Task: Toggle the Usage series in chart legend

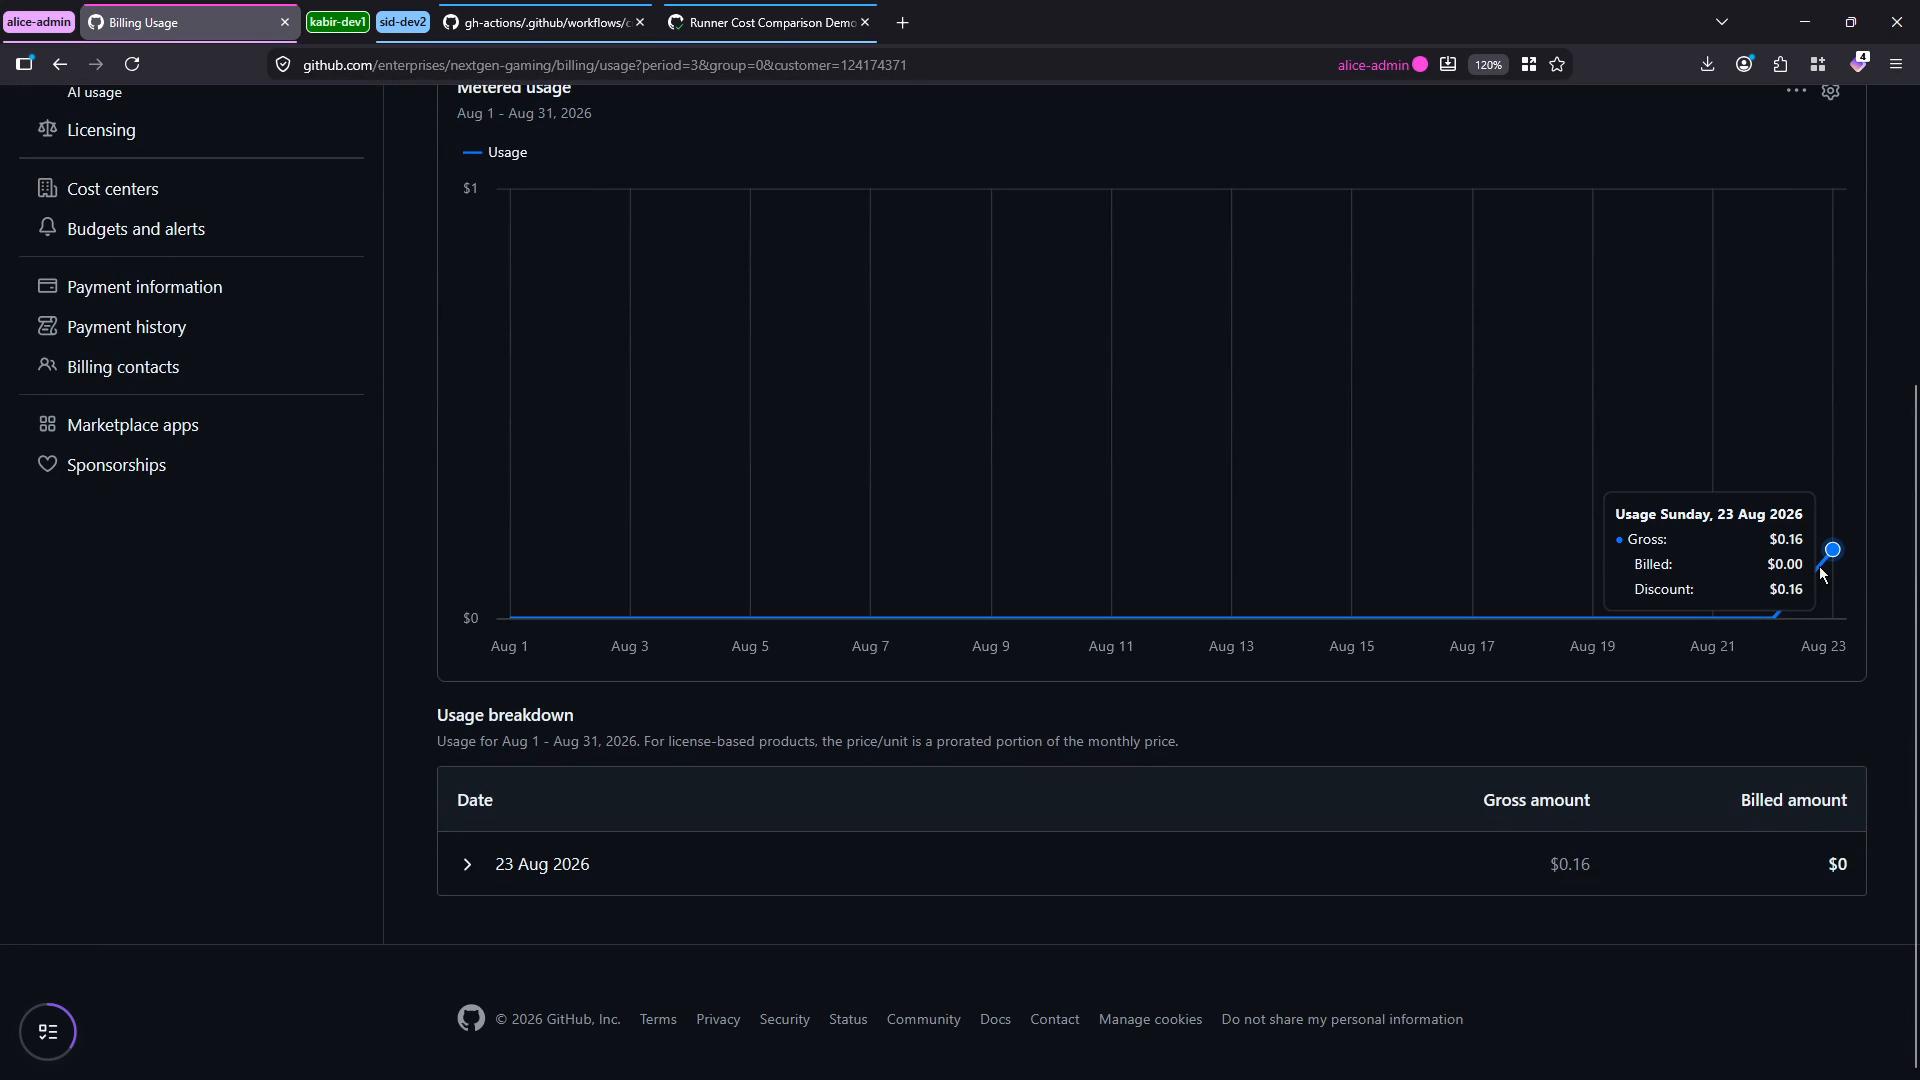Action: [495, 152]
